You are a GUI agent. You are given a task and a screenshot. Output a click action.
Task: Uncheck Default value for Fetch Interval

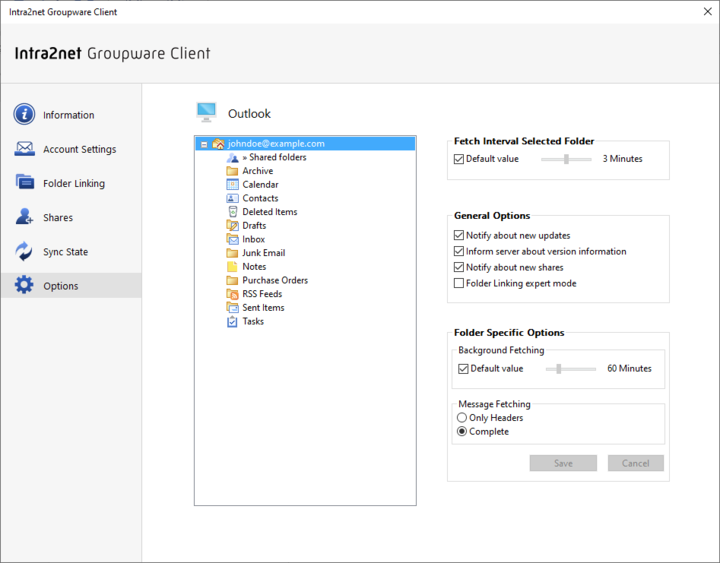click(459, 159)
